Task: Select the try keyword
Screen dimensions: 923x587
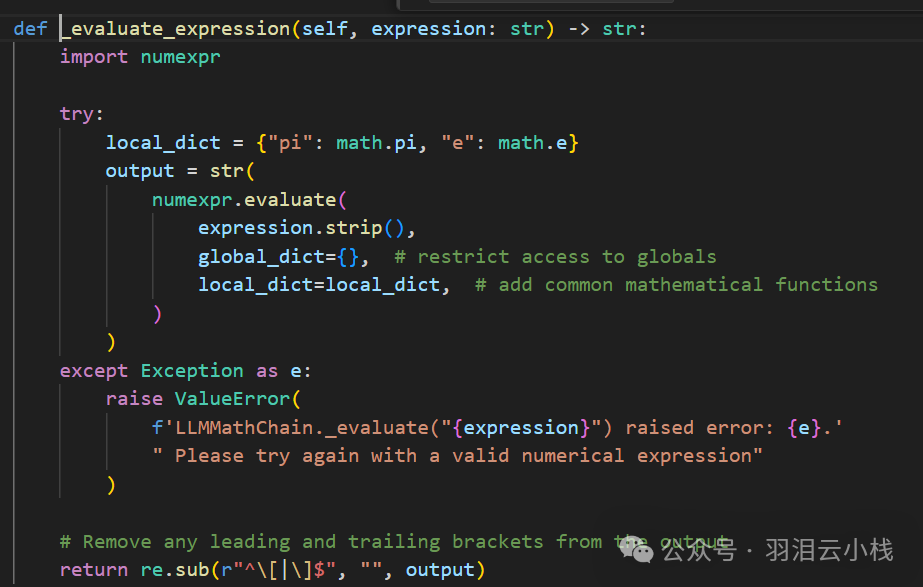Action: (x=77, y=114)
